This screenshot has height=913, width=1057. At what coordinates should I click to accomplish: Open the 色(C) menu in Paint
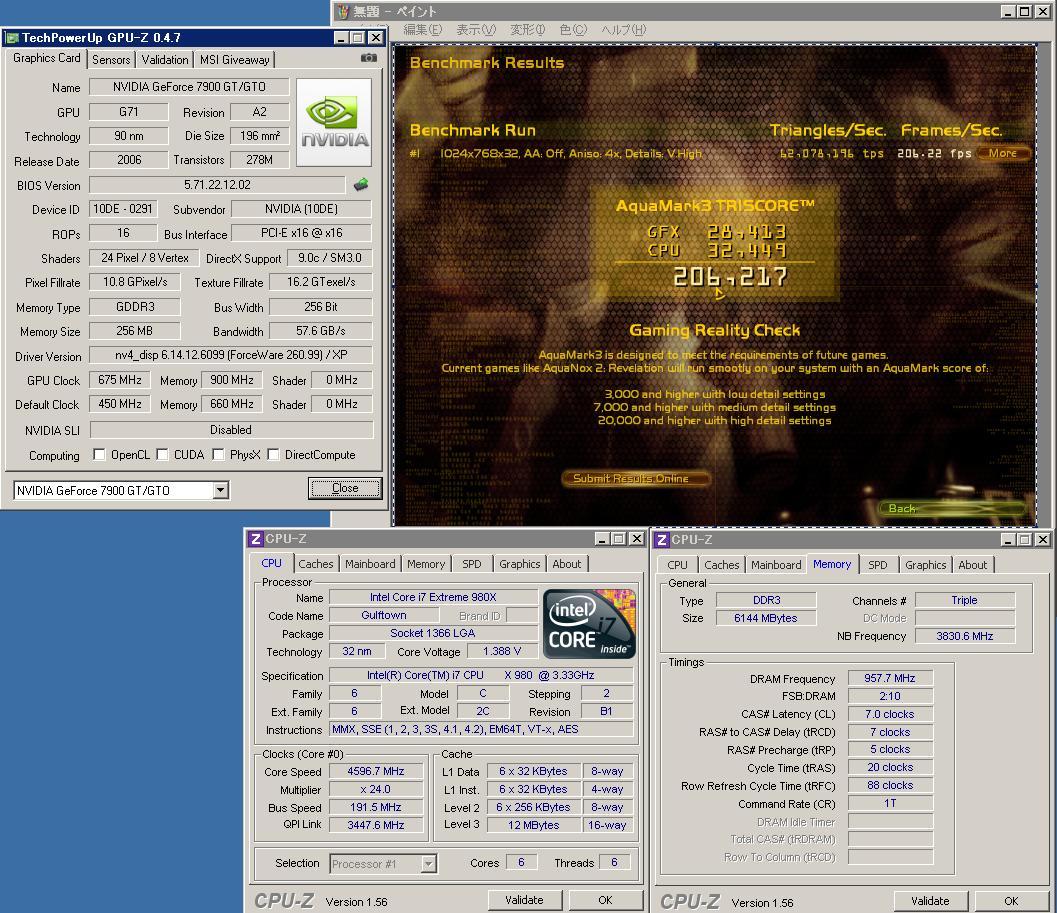click(x=573, y=30)
